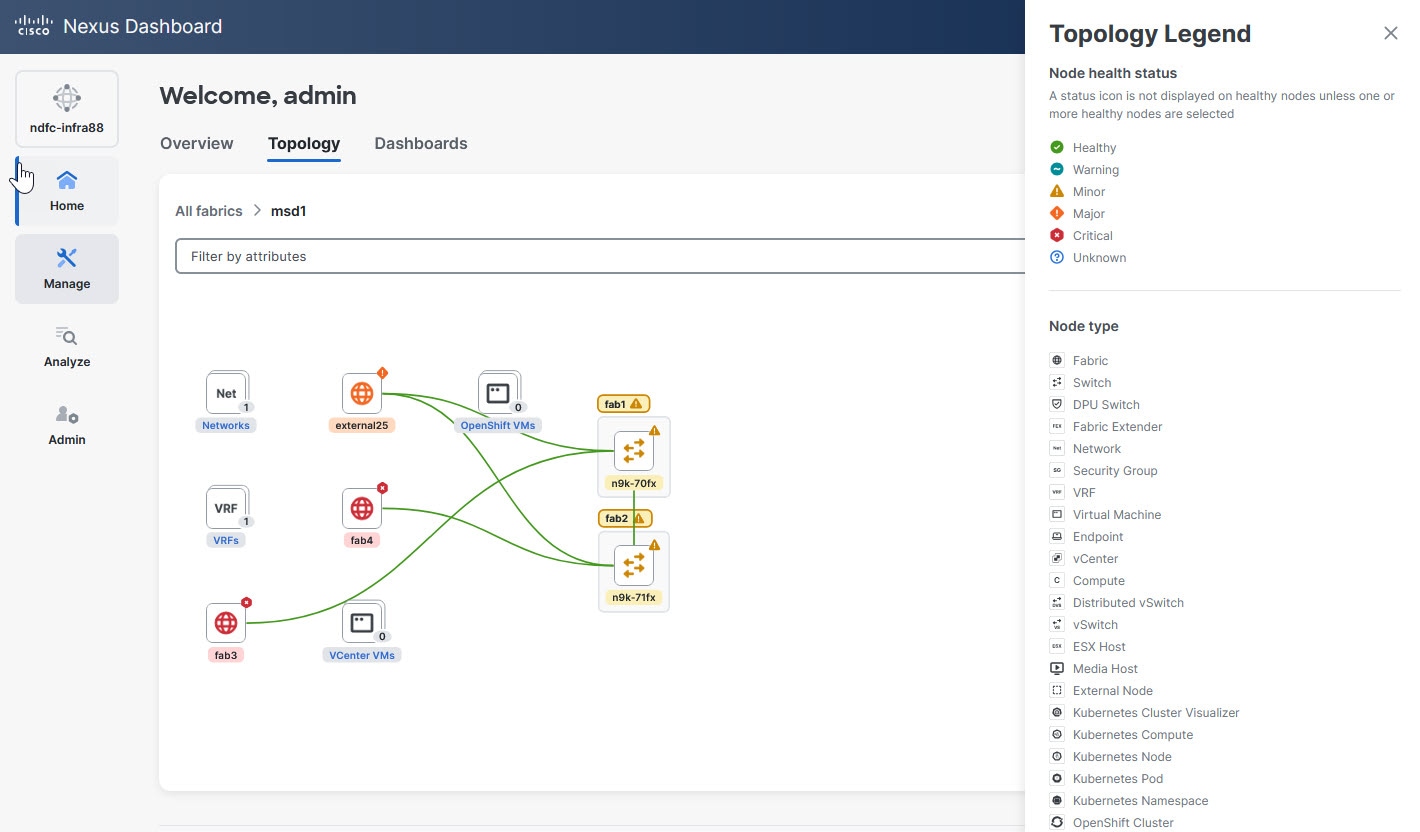The width and height of the screenshot is (1420, 832).
Task: Go to Home in the sidebar
Action: (x=67, y=191)
